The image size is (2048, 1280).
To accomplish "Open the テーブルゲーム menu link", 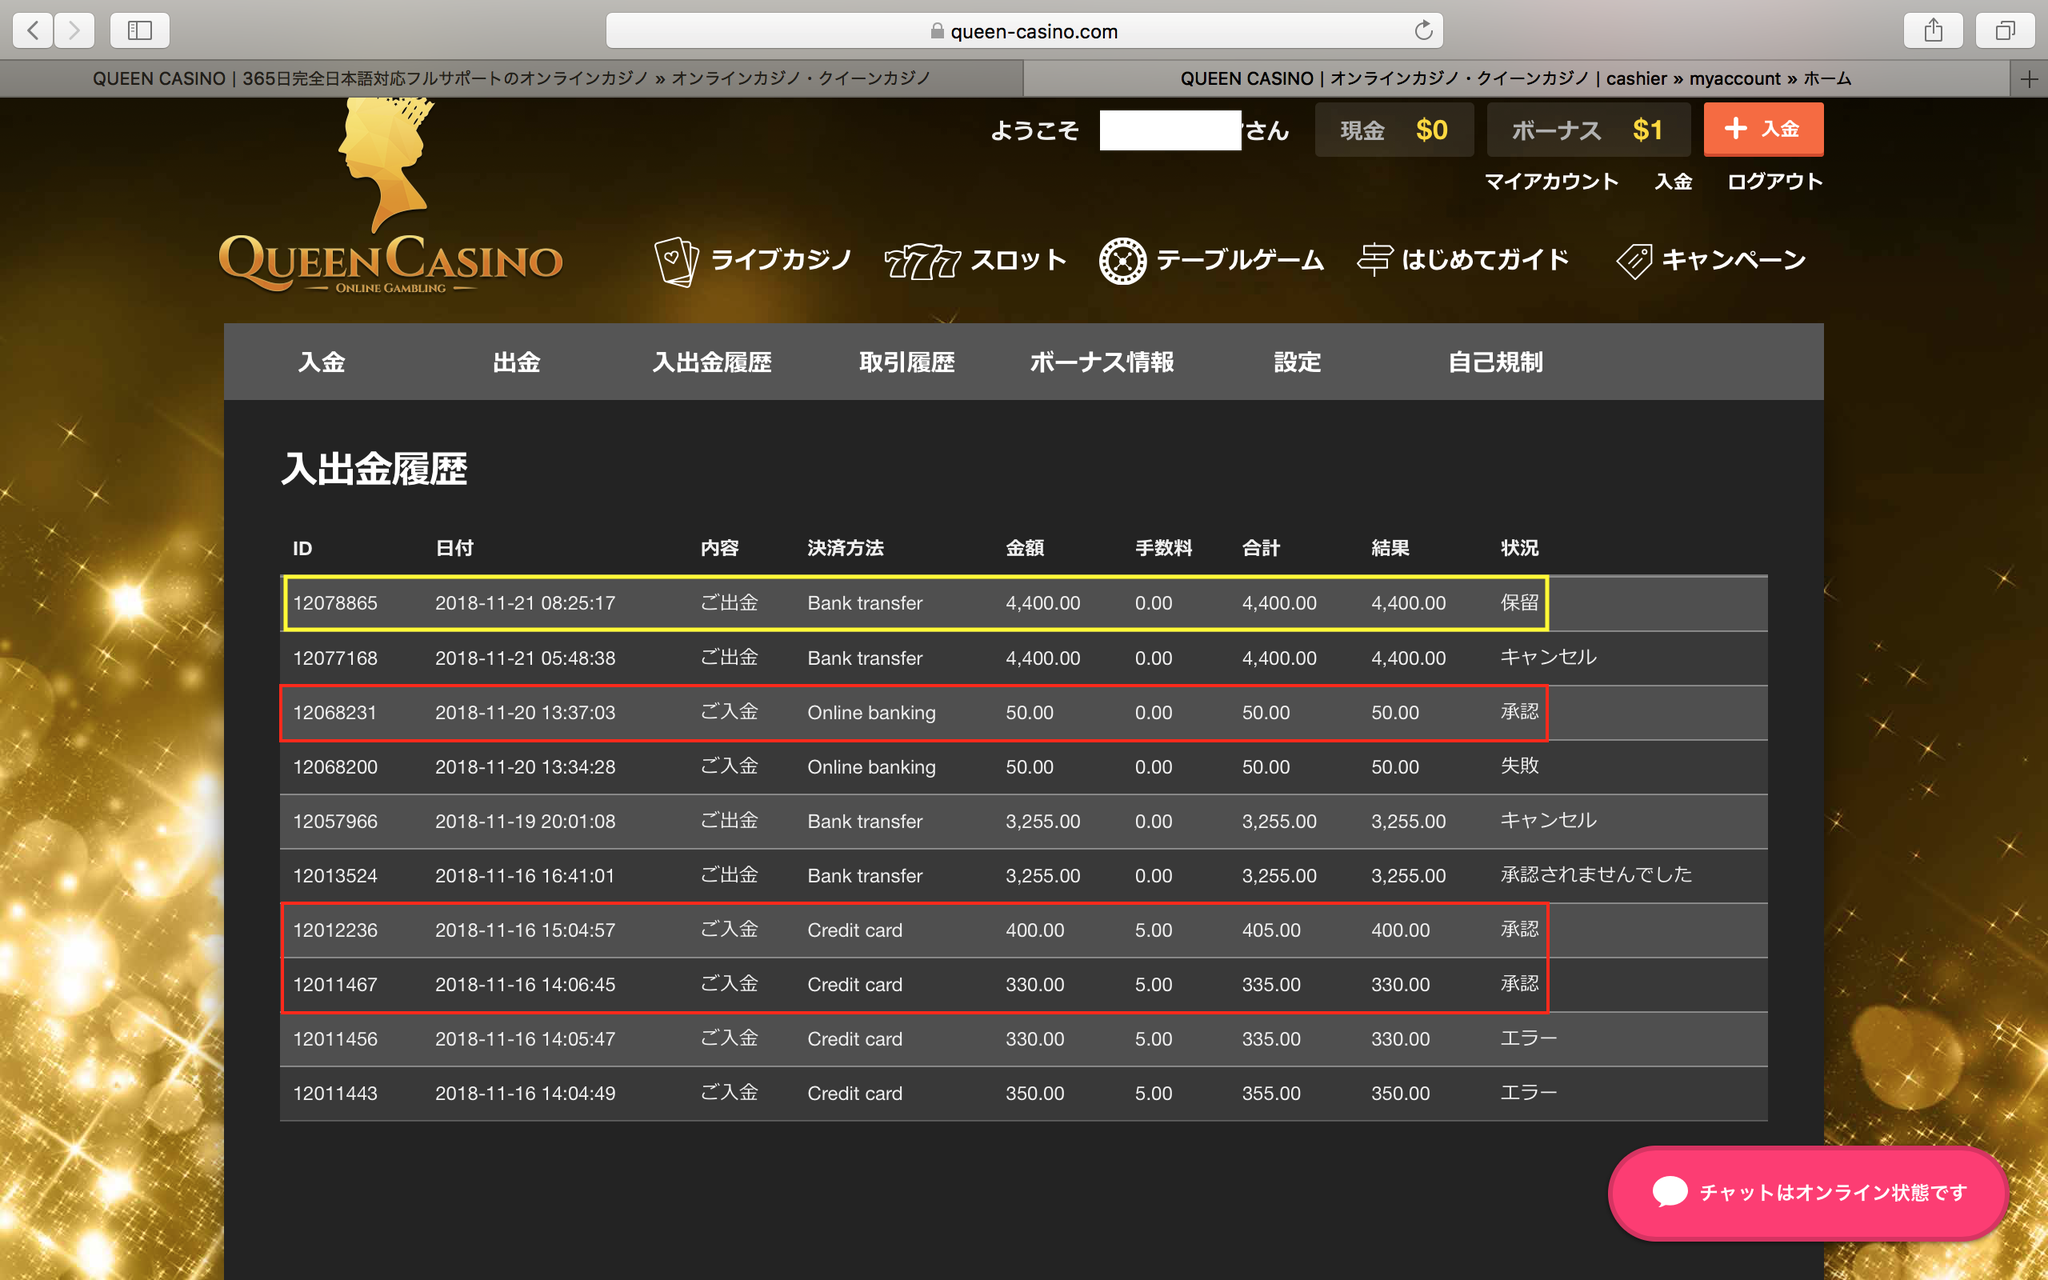I will tap(1240, 260).
